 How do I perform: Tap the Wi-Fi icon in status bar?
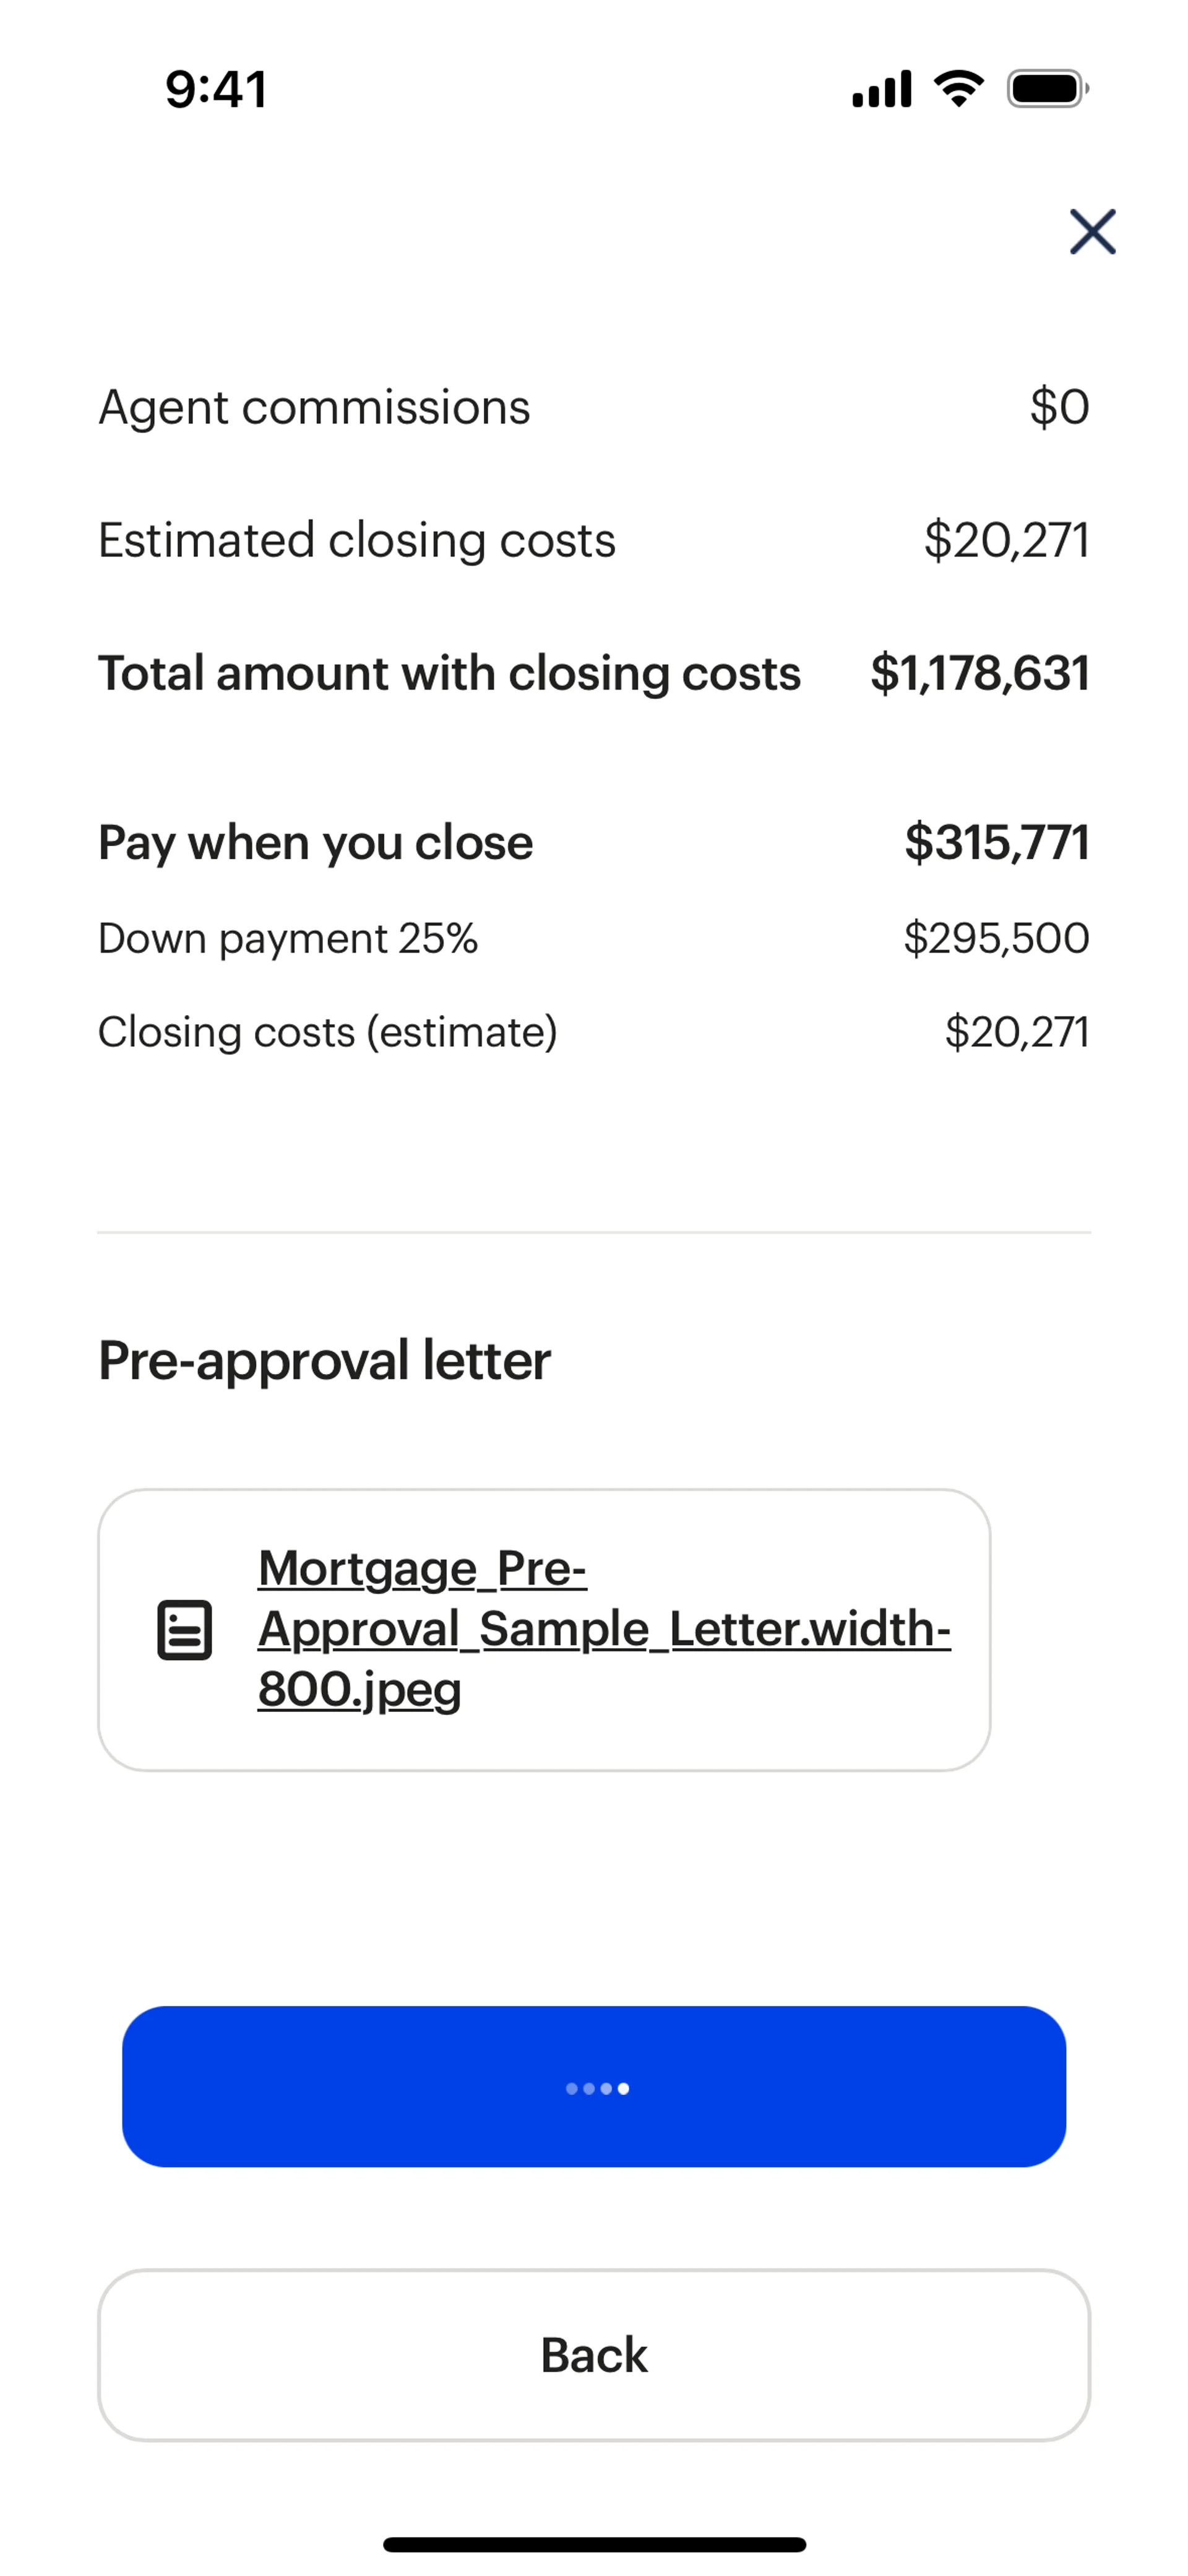pyautogui.click(x=958, y=89)
